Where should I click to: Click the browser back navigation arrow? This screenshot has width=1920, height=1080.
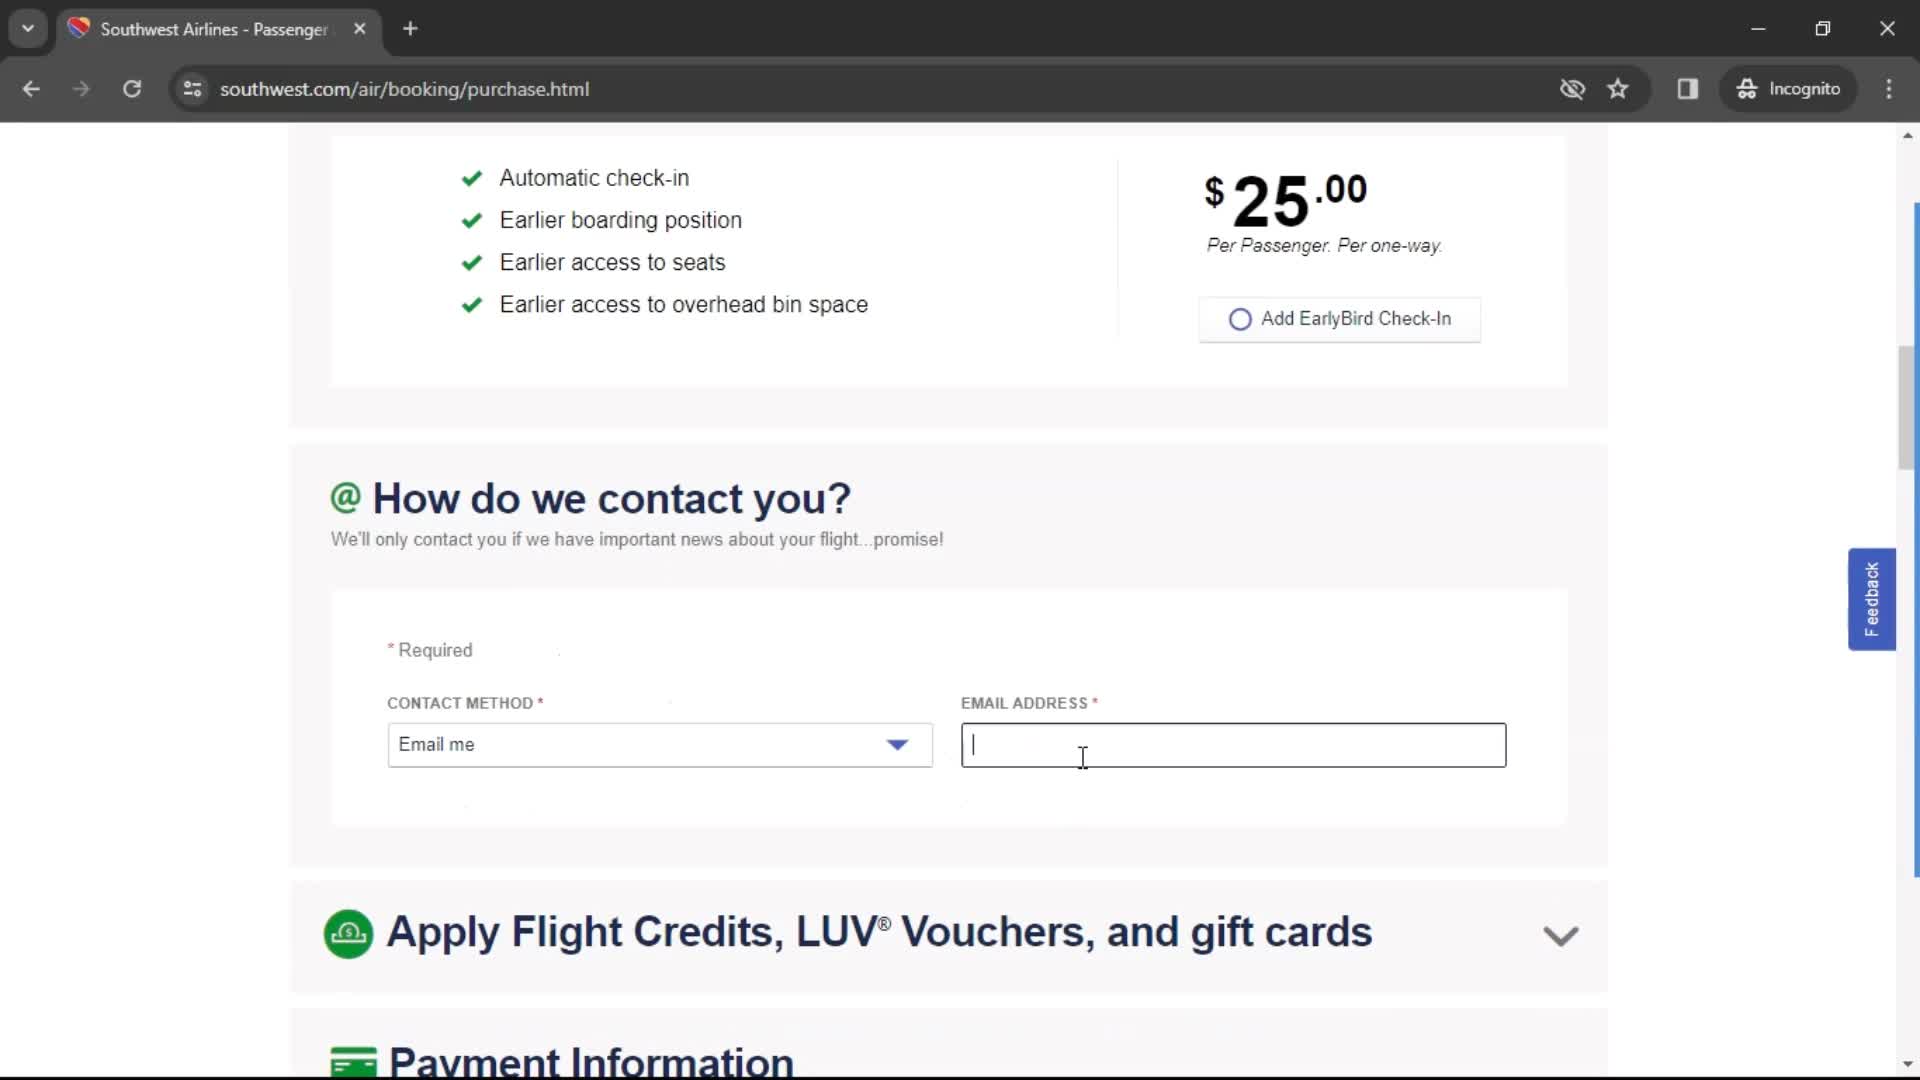click(32, 88)
